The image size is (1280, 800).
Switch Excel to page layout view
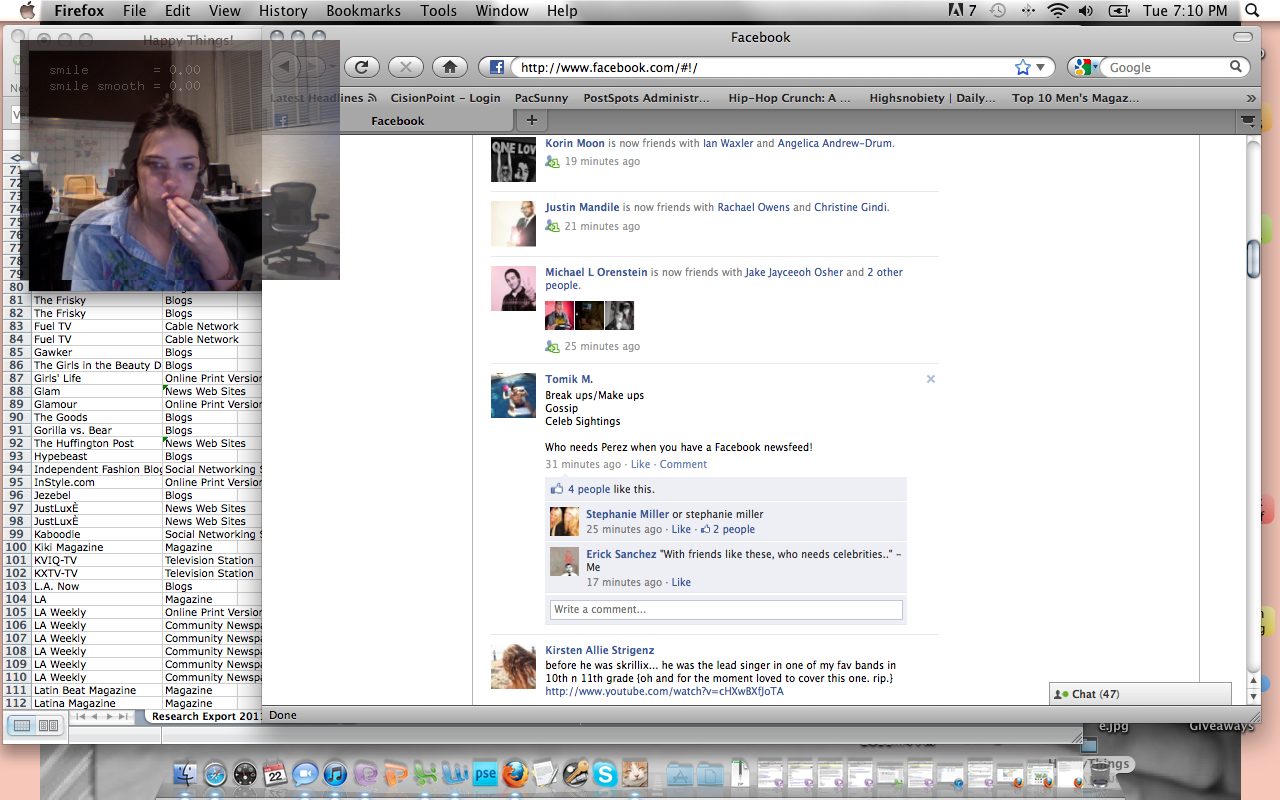[47, 725]
